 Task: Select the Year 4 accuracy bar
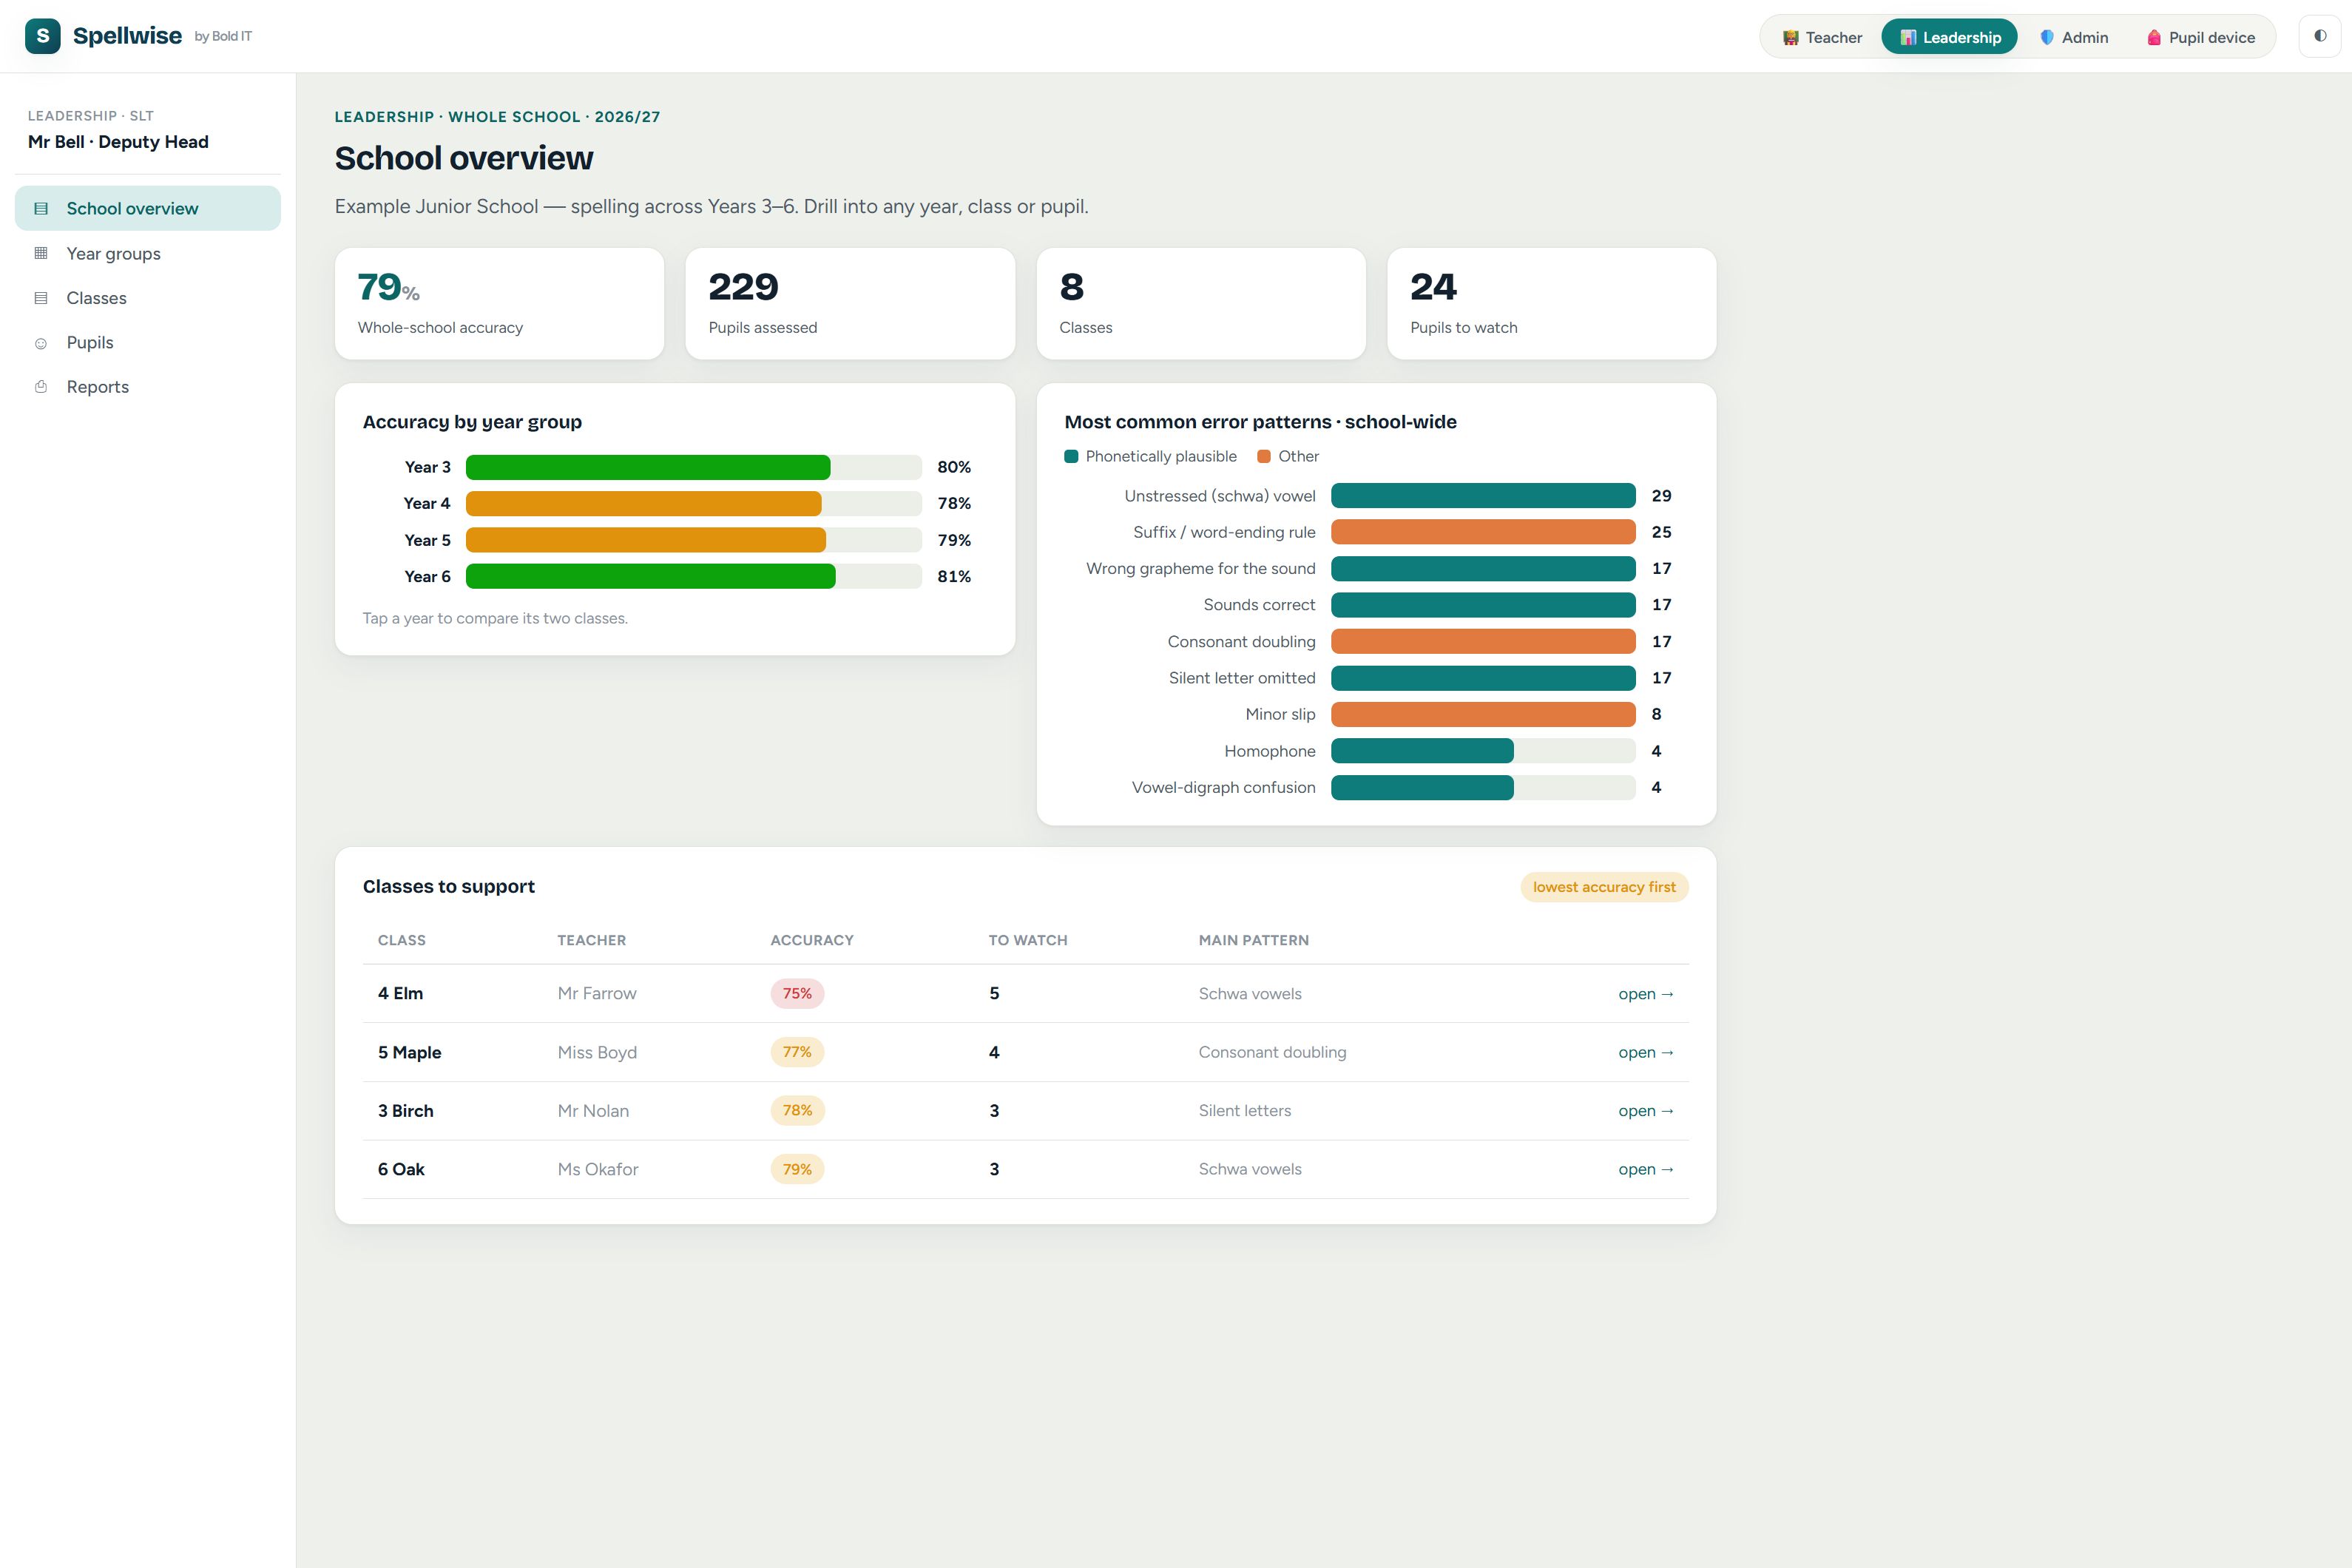click(x=693, y=503)
